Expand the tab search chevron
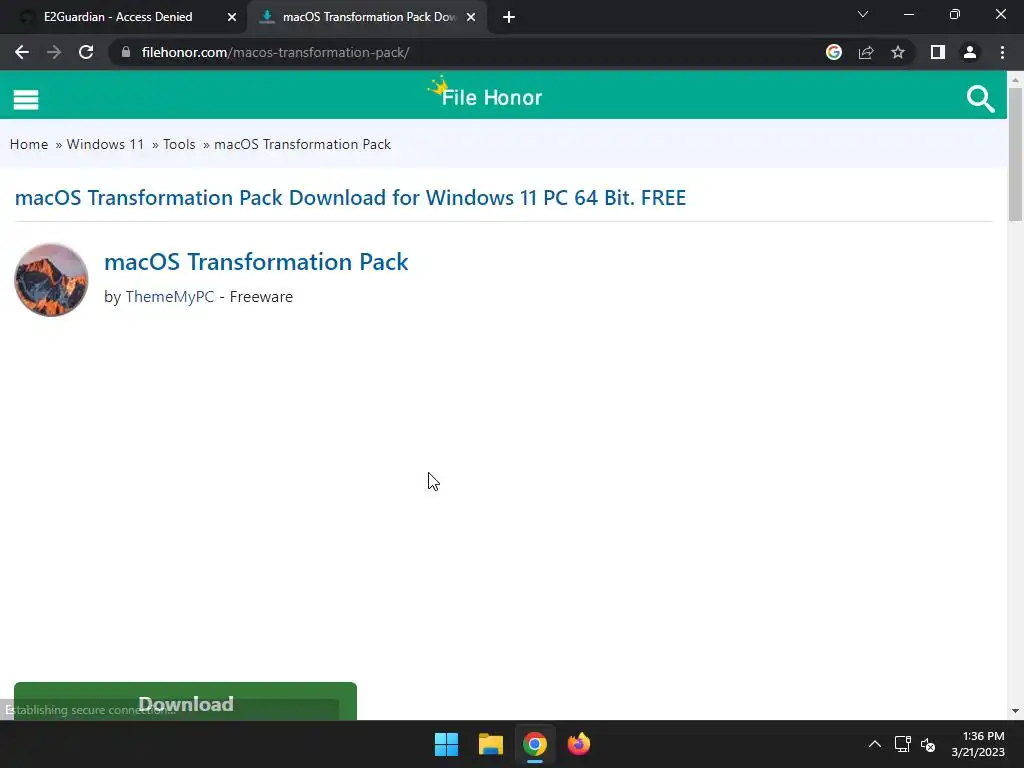 tap(863, 14)
